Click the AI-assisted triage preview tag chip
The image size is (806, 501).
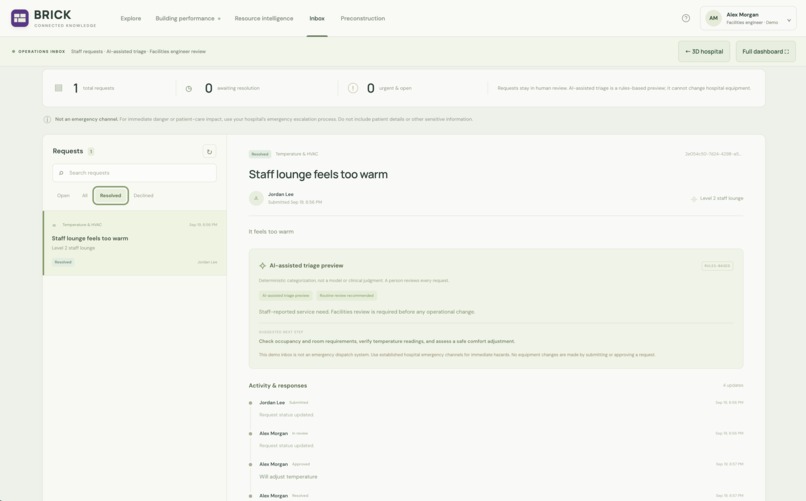[286, 296]
